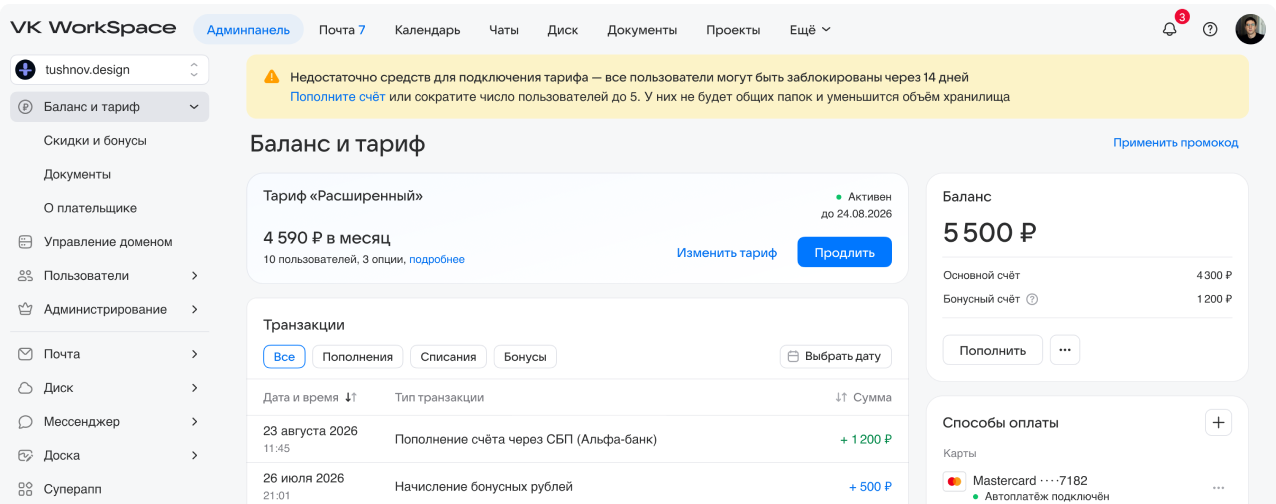Click the Пользователи people icon

tap(26, 276)
